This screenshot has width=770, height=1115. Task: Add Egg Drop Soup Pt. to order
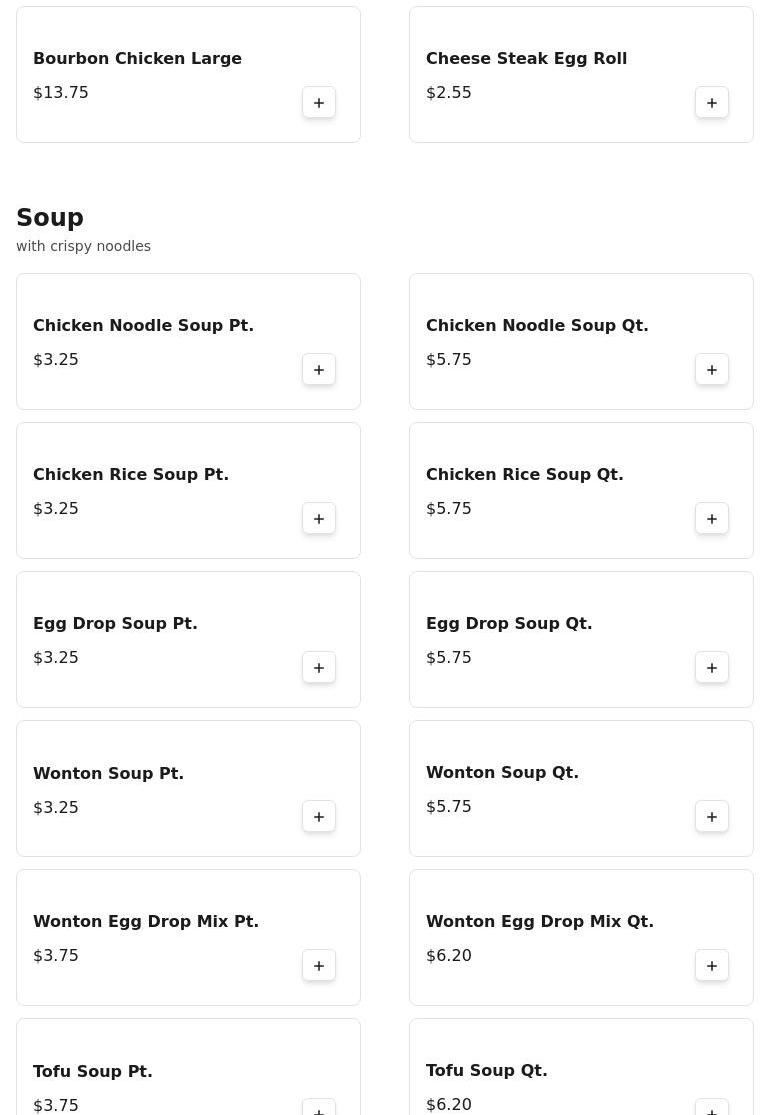point(319,668)
